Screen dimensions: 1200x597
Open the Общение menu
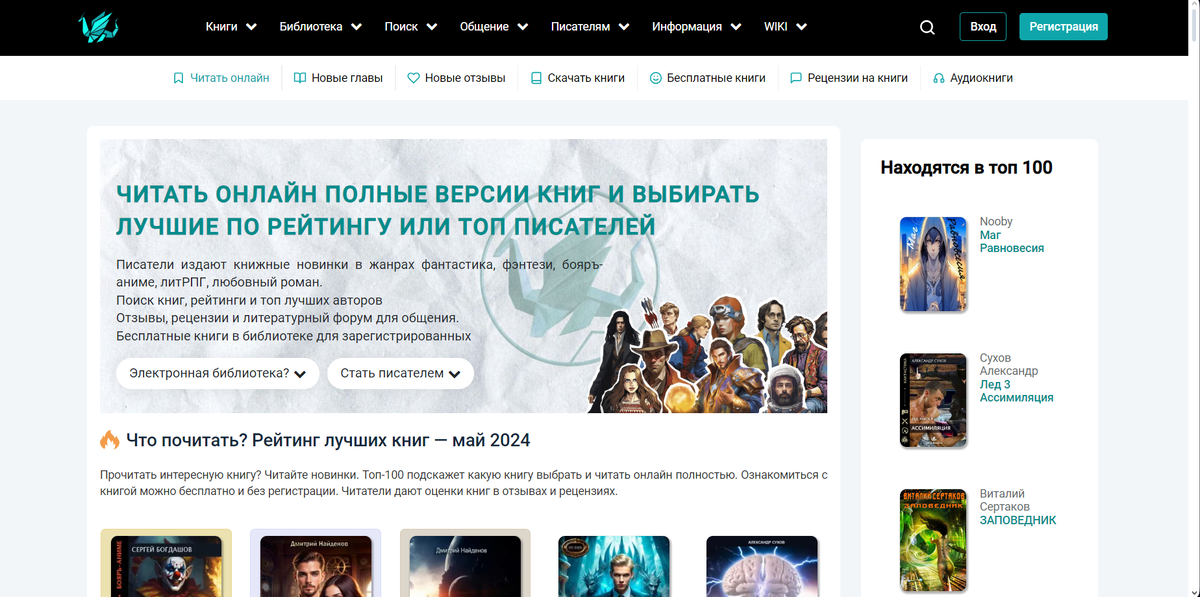click(x=484, y=27)
